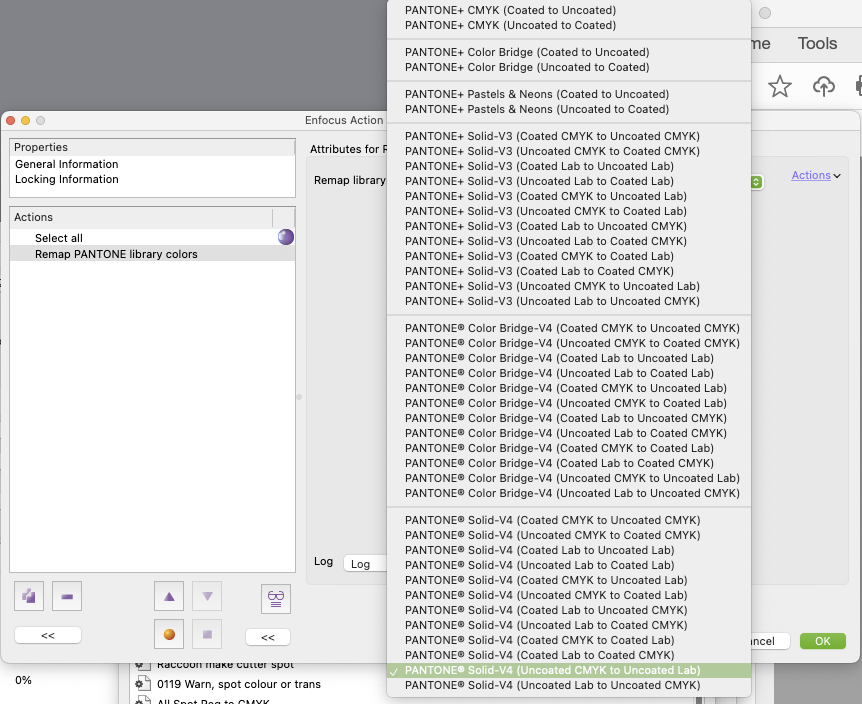Dismiss the dialog with Cancel
Image resolution: width=862 pixels, height=704 pixels.
(760, 641)
